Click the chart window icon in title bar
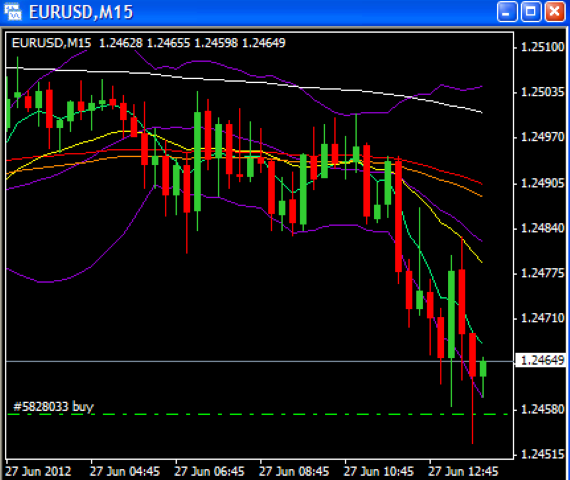The image size is (570, 480). (13, 12)
